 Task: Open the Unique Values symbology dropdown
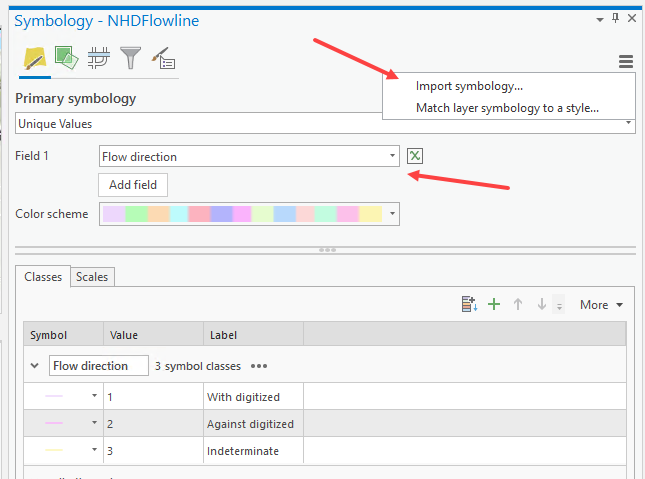point(325,123)
